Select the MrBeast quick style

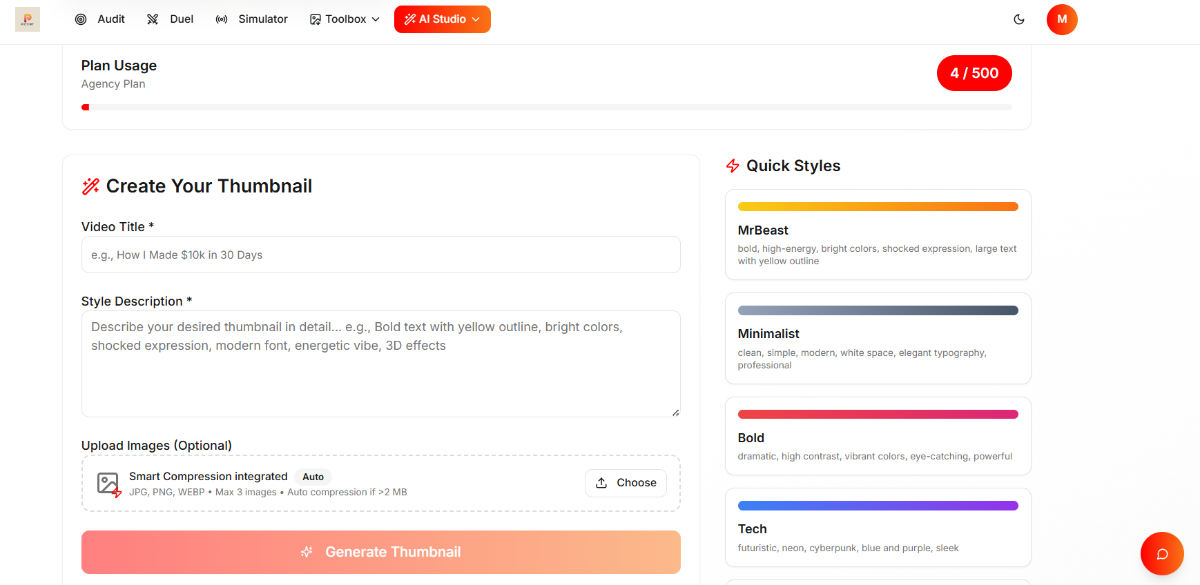point(877,235)
